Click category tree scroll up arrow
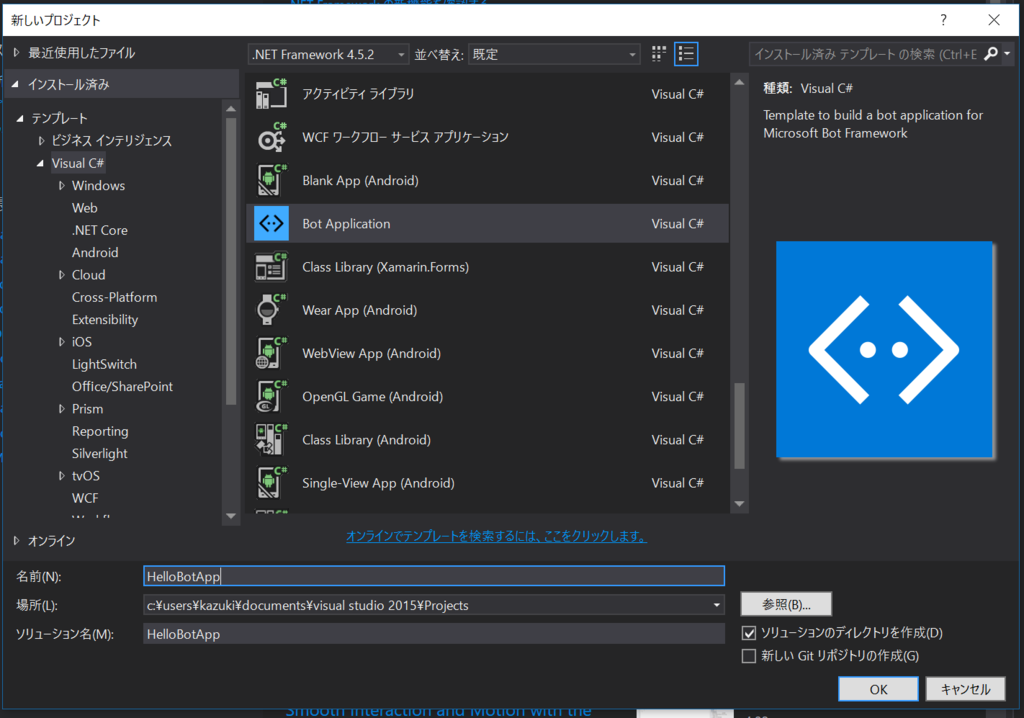The width and height of the screenshot is (1024, 718). 231,108
